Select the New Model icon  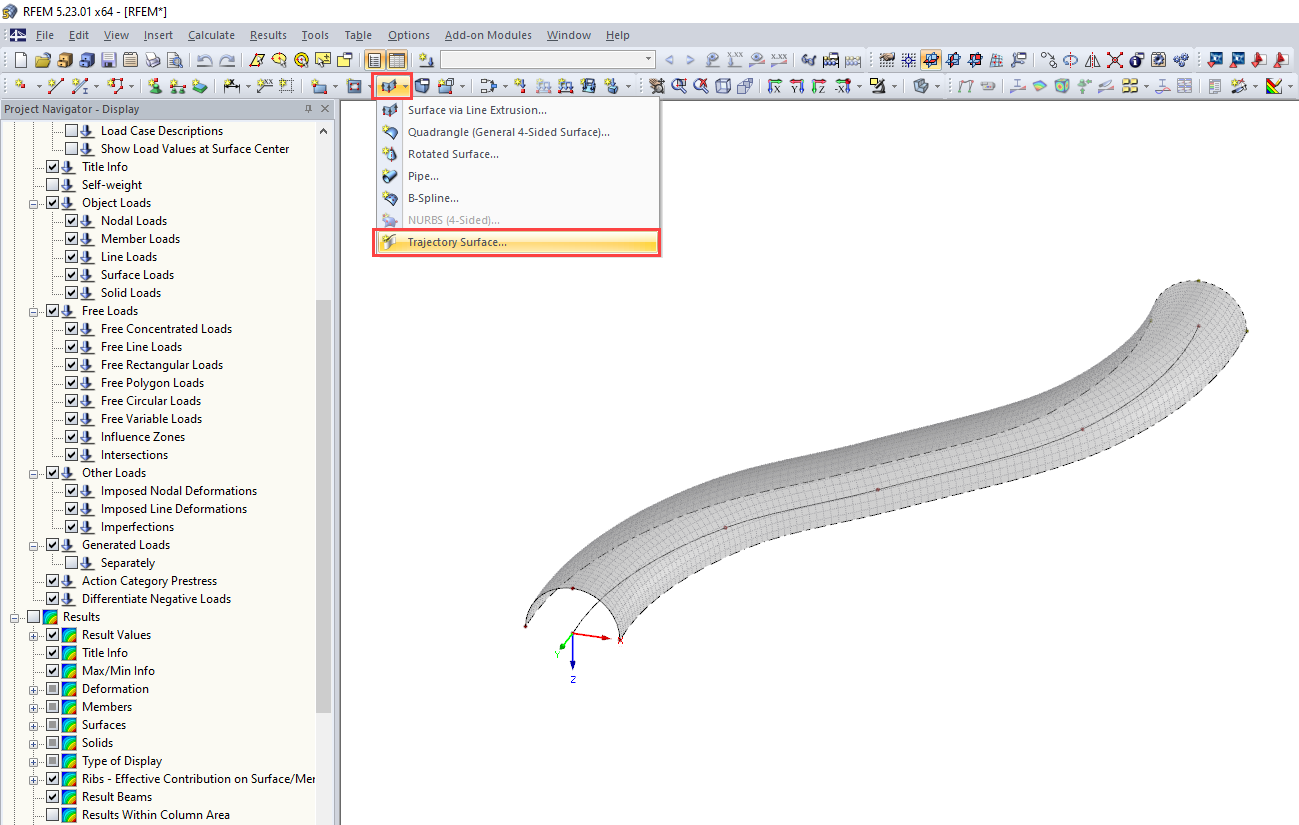pos(21,61)
